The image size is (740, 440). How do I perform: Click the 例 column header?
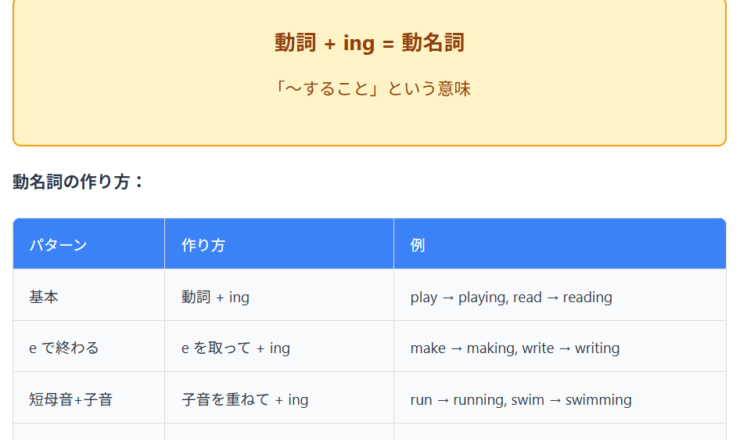pyautogui.click(x=416, y=245)
